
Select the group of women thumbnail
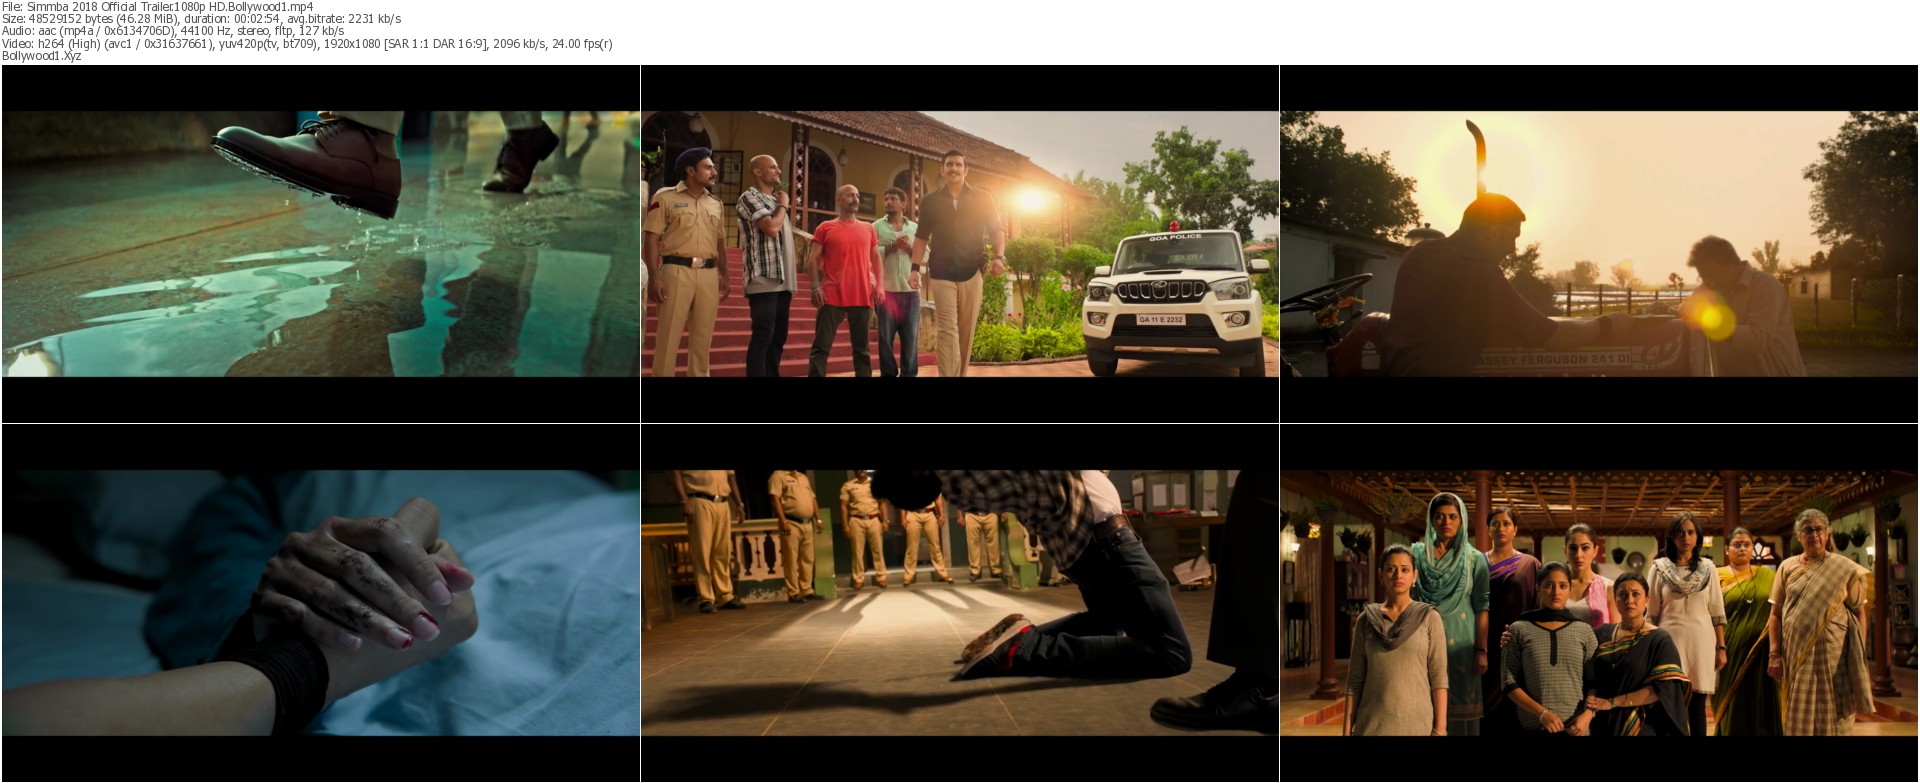pyautogui.click(x=1599, y=603)
